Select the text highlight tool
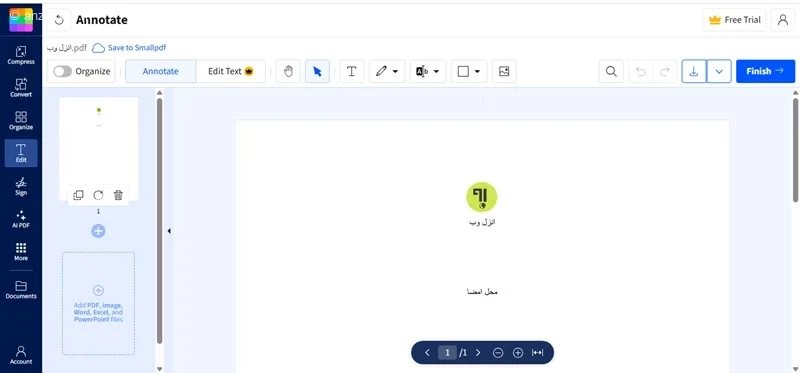The width and height of the screenshot is (800, 373). point(422,71)
